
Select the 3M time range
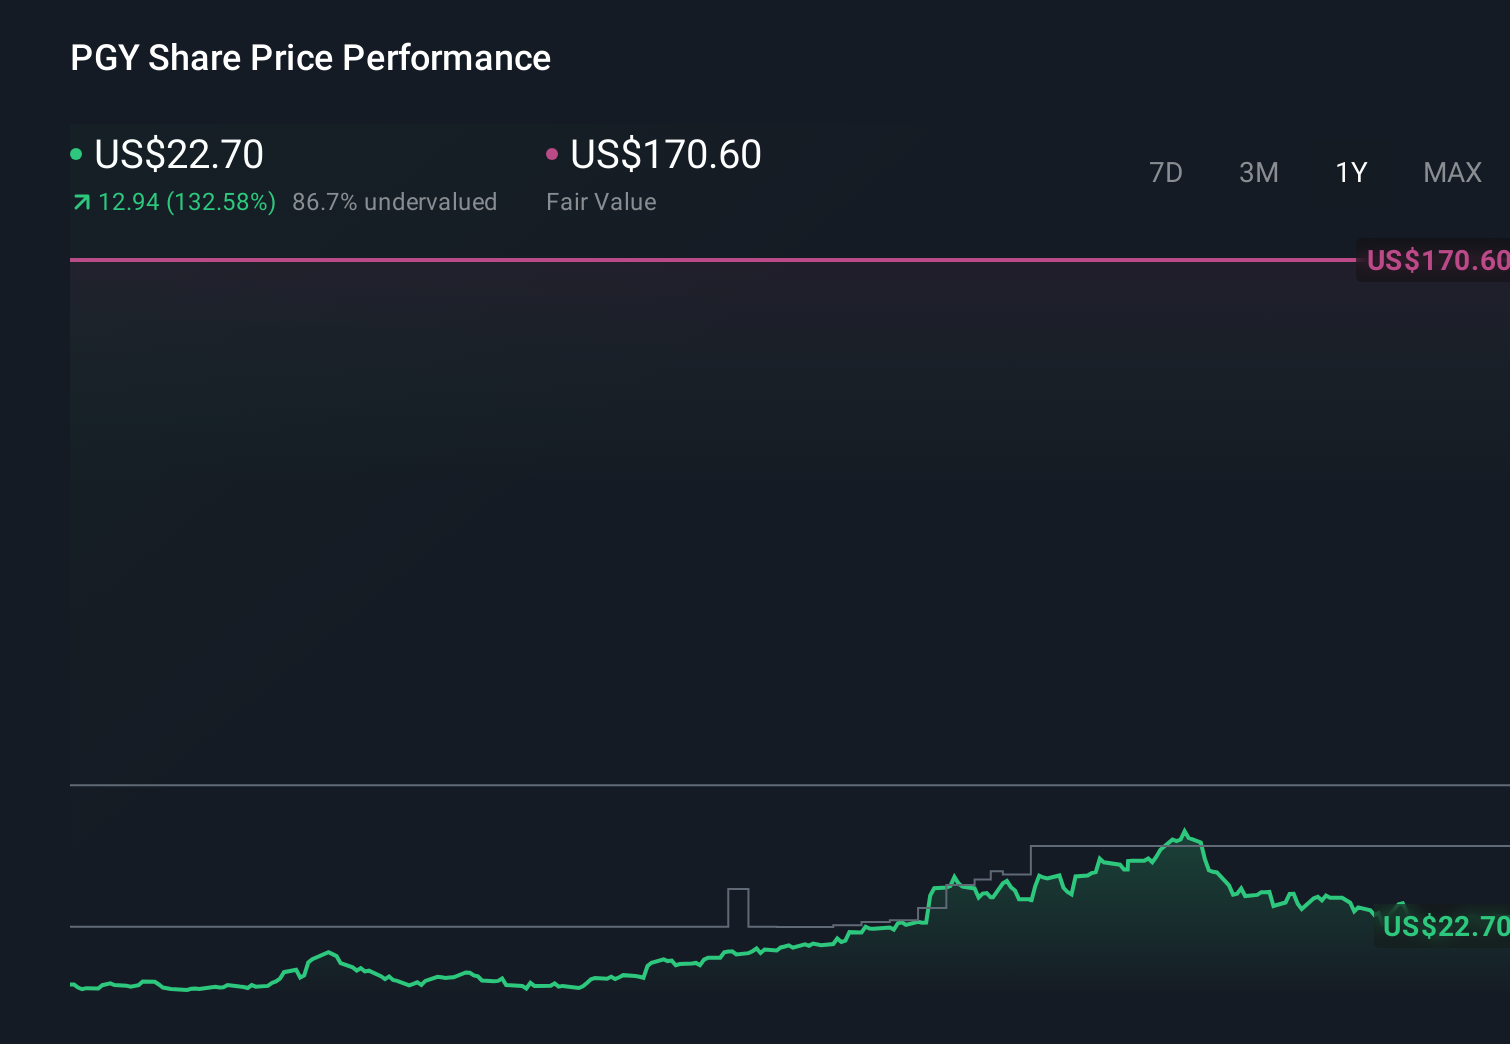[1258, 172]
